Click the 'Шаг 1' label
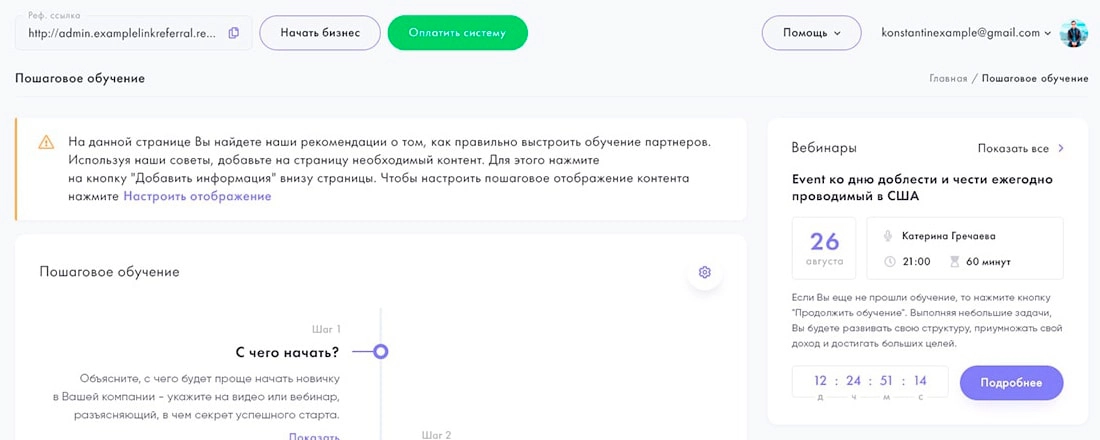The height and width of the screenshot is (440, 1100). click(326, 329)
